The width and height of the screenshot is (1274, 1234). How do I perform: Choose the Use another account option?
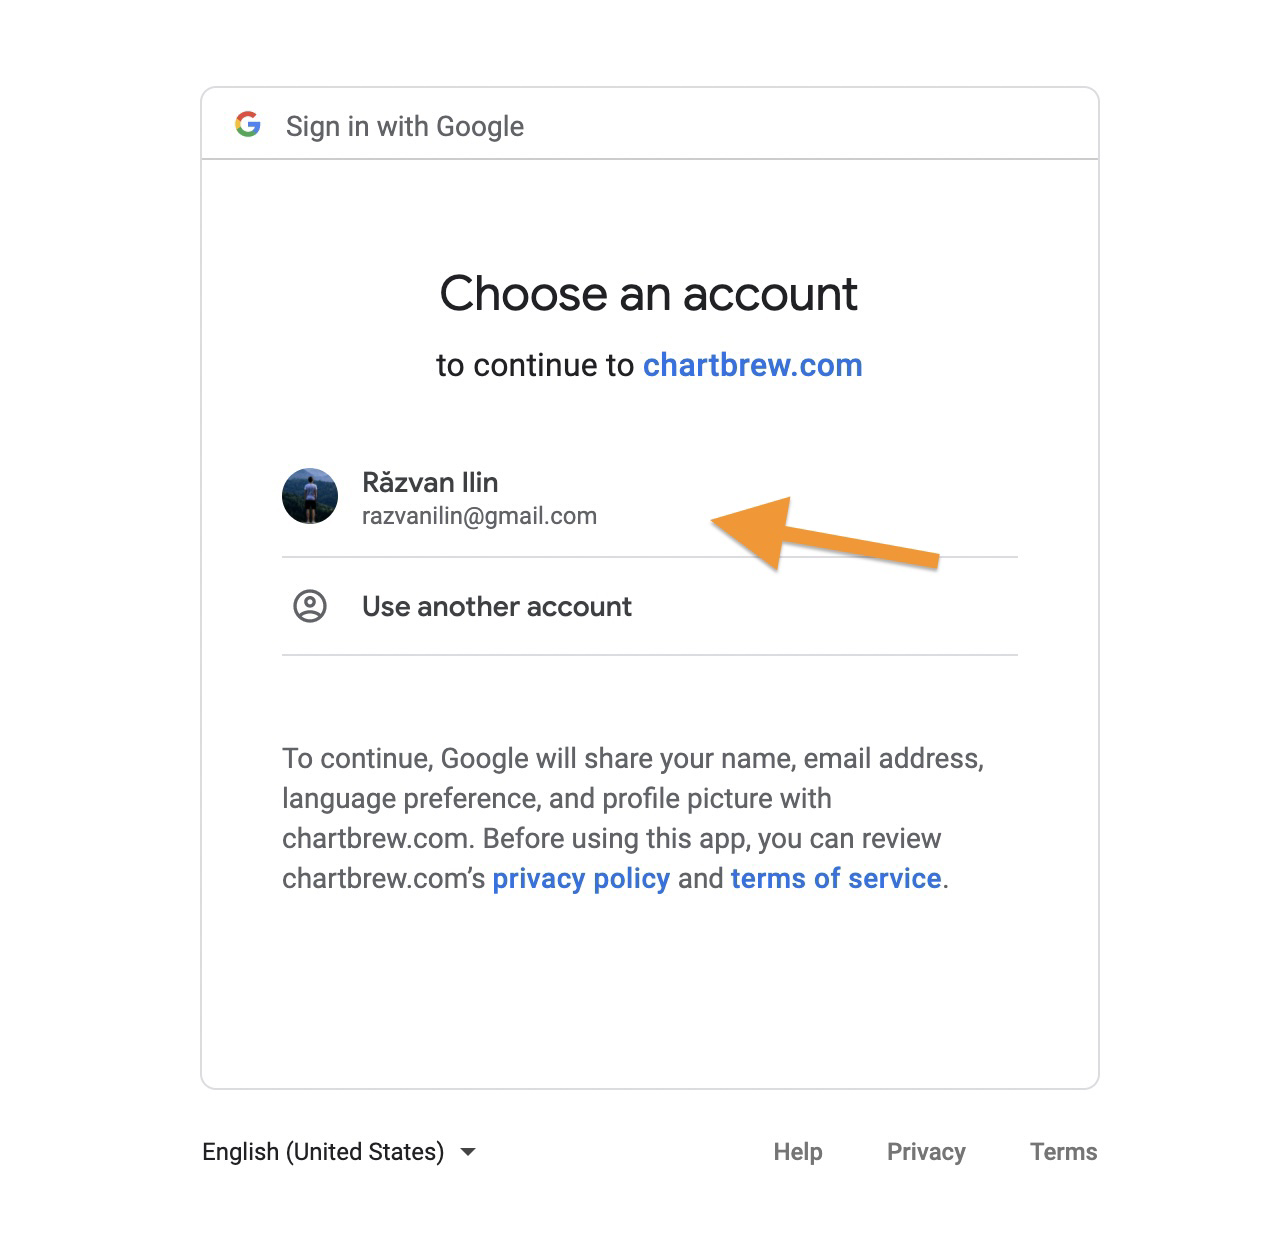pyautogui.click(x=650, y=606)
